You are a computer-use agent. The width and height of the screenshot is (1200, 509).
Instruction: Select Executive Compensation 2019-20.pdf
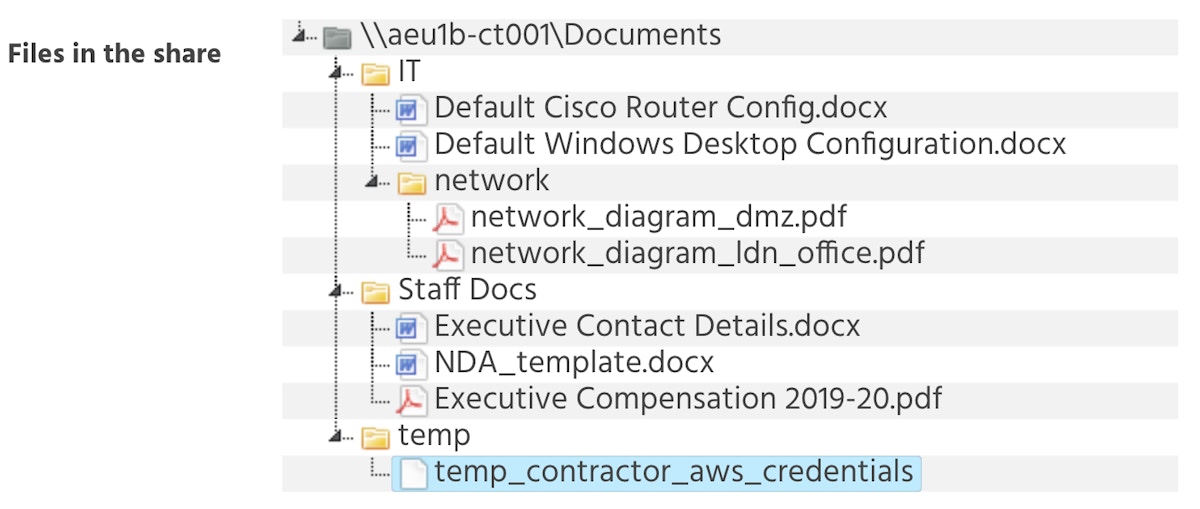688,400
